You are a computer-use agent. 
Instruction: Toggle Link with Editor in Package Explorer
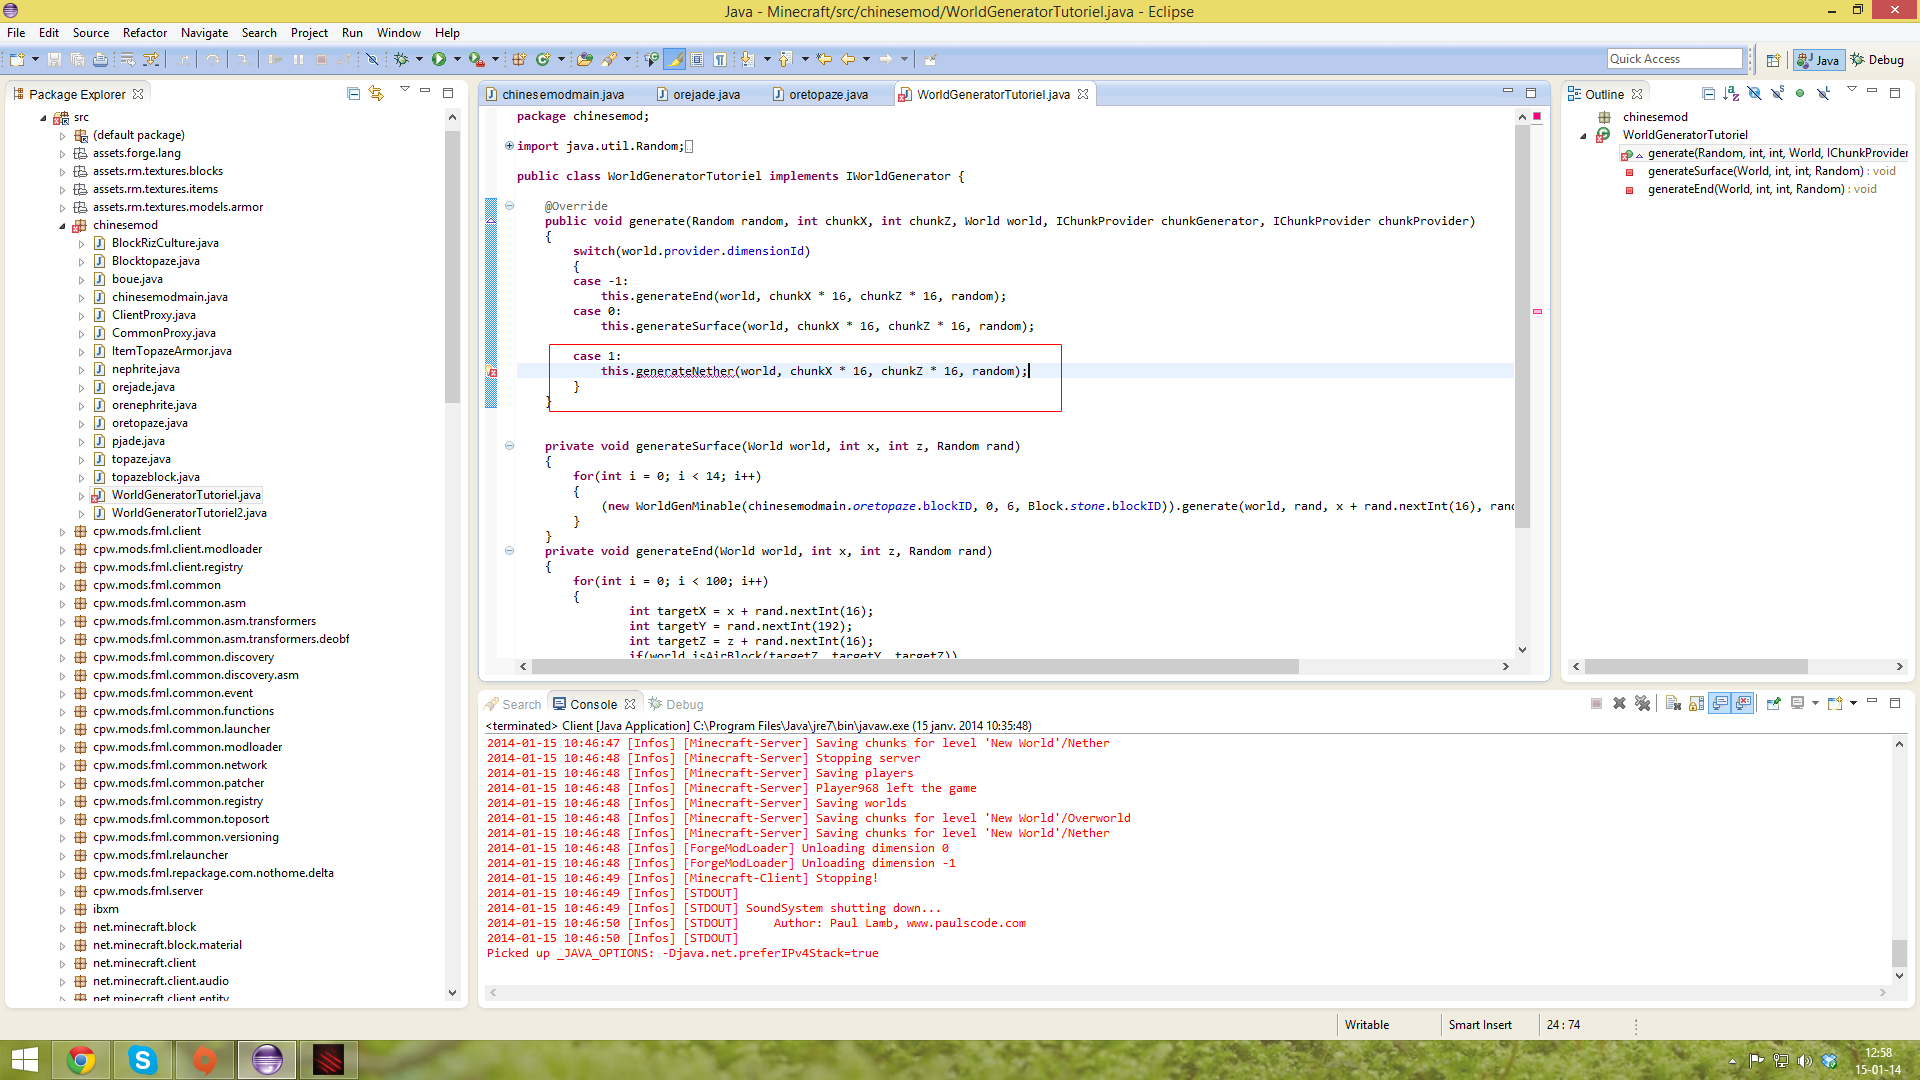tap(376, 94)
